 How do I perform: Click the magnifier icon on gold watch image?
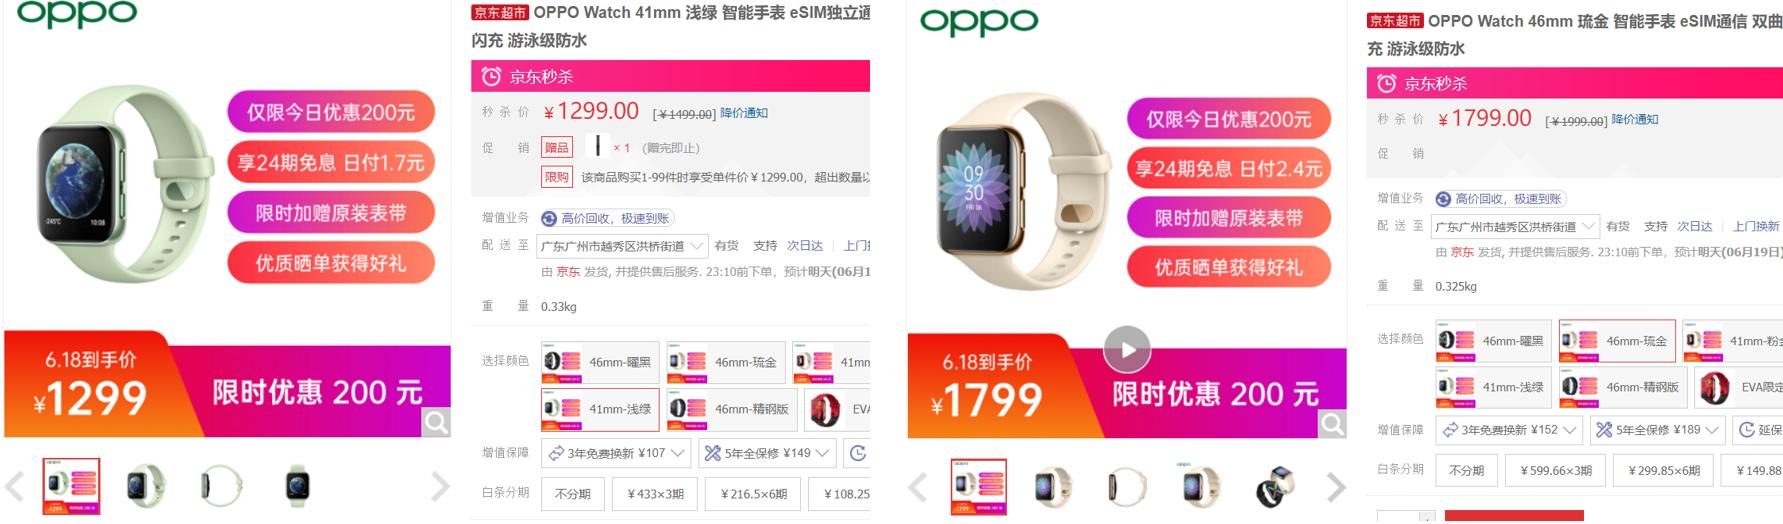[1333, 424]
